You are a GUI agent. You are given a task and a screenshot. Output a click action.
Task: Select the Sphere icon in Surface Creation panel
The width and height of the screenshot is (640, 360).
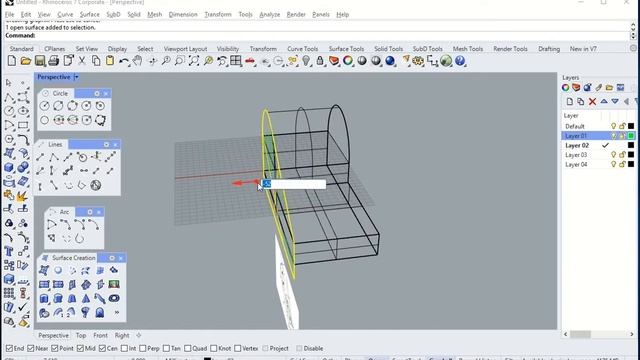pyautogui.click(x=58, y=270)
